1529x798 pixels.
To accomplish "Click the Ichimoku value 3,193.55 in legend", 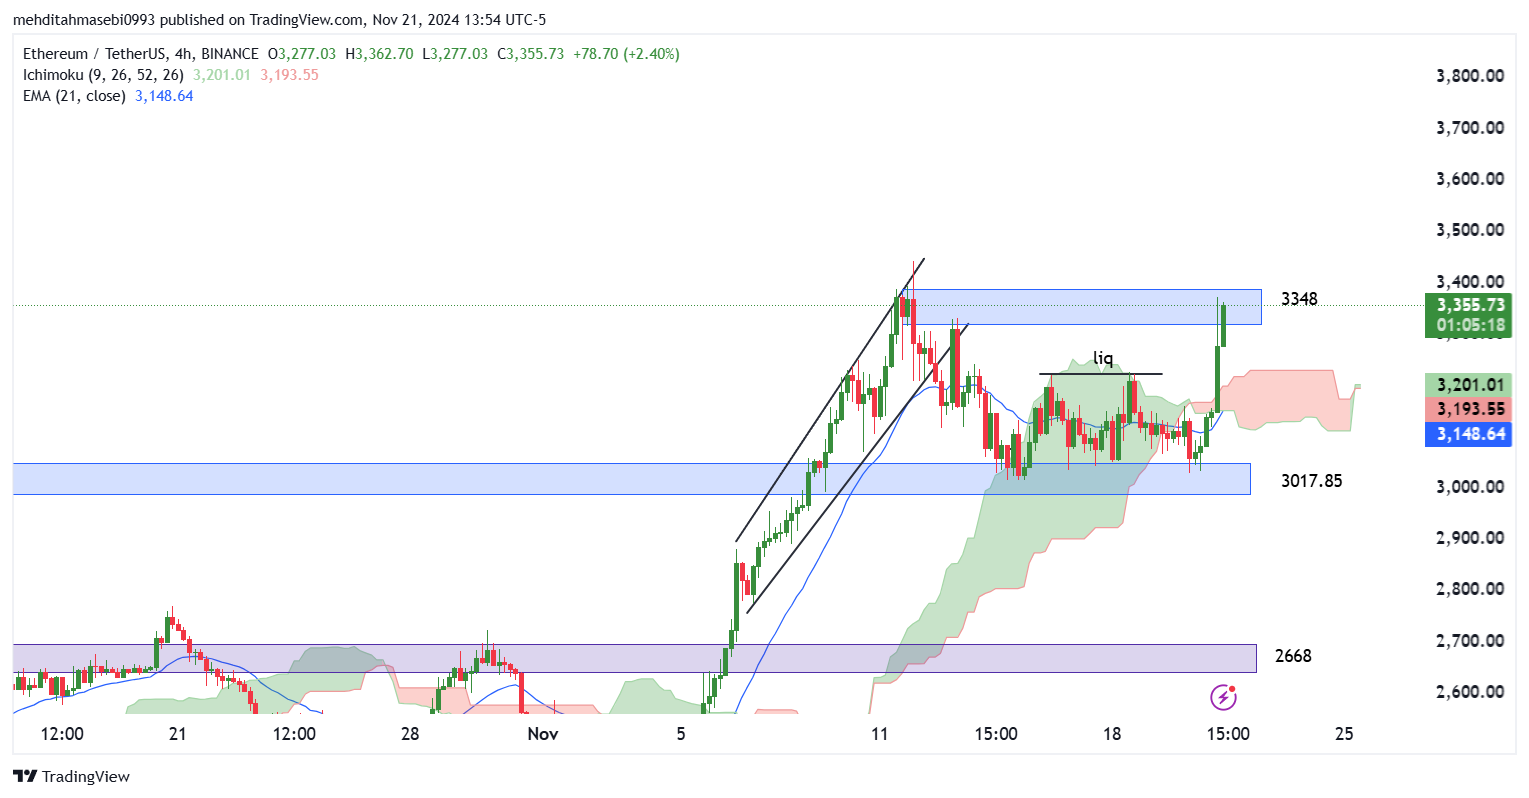I will tap(290, 75).
